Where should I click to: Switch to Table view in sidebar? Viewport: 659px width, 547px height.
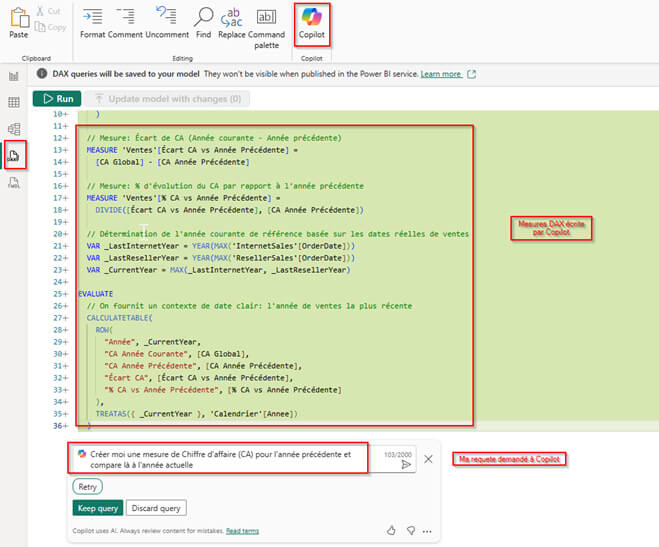(14, 102)
